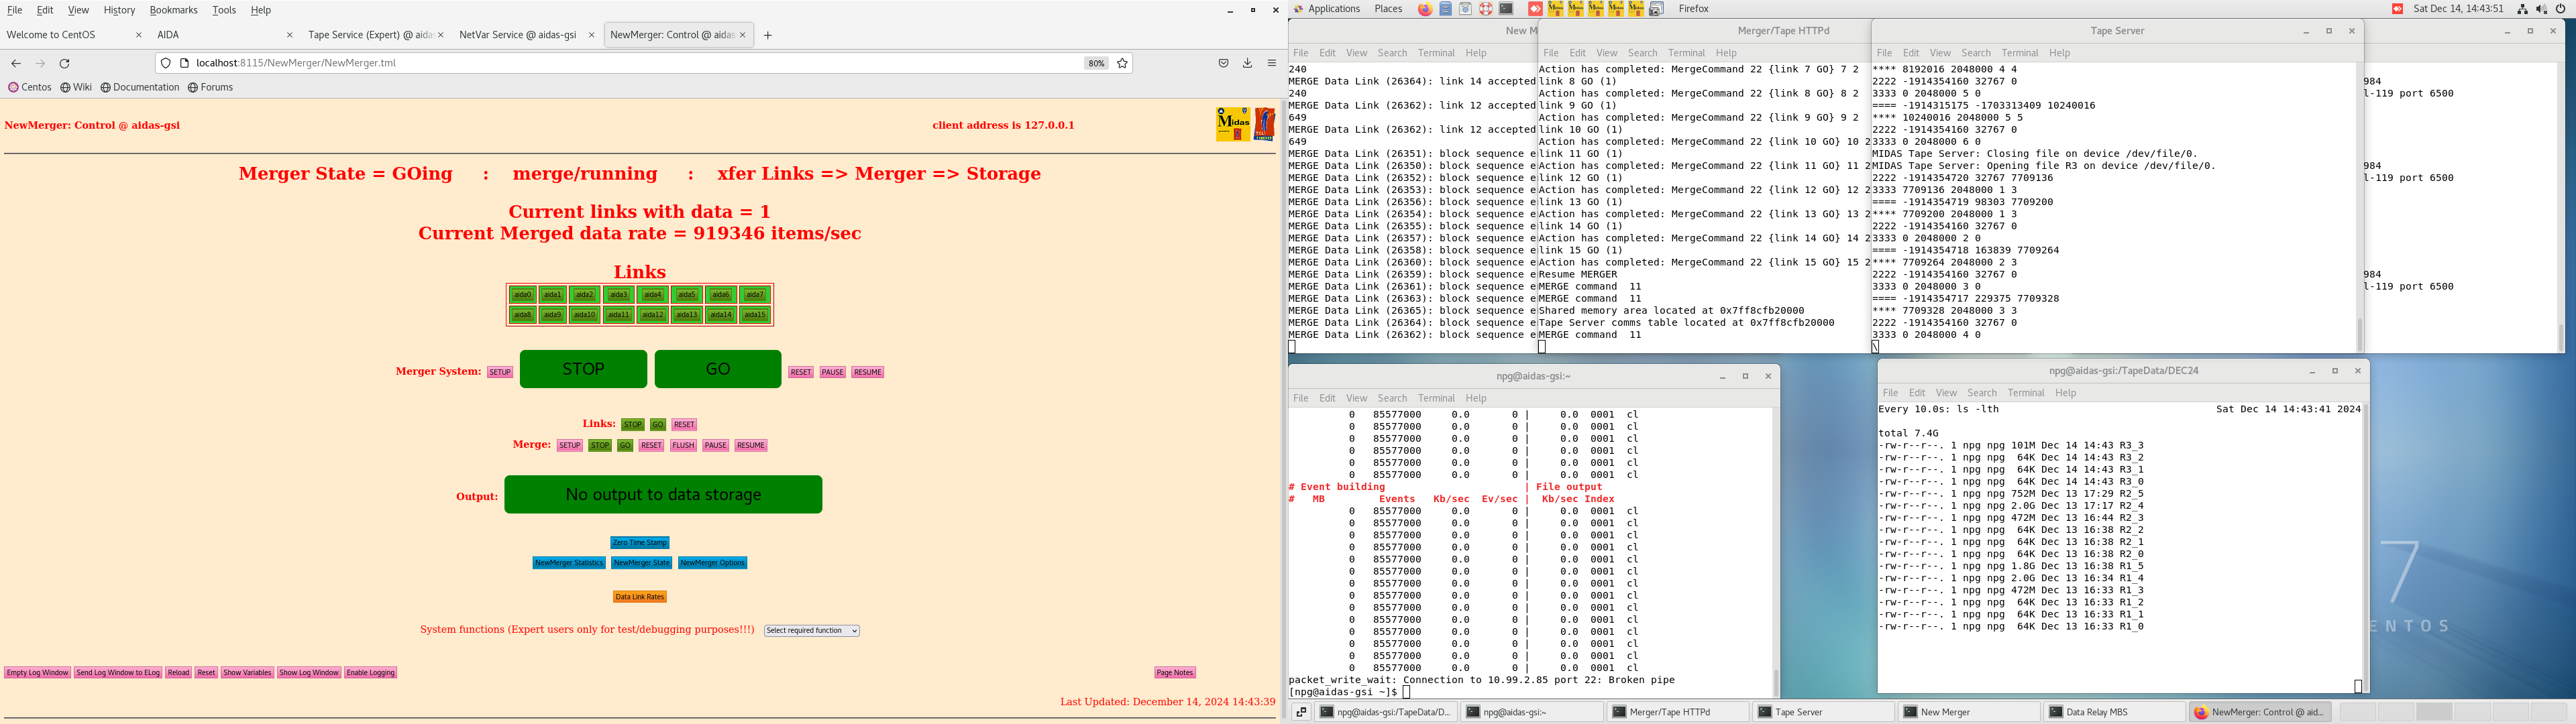Viewport: 2576px width, 724px height.
Task: Click the Midas logo in the page header
Action: [x=1233, y=124]
